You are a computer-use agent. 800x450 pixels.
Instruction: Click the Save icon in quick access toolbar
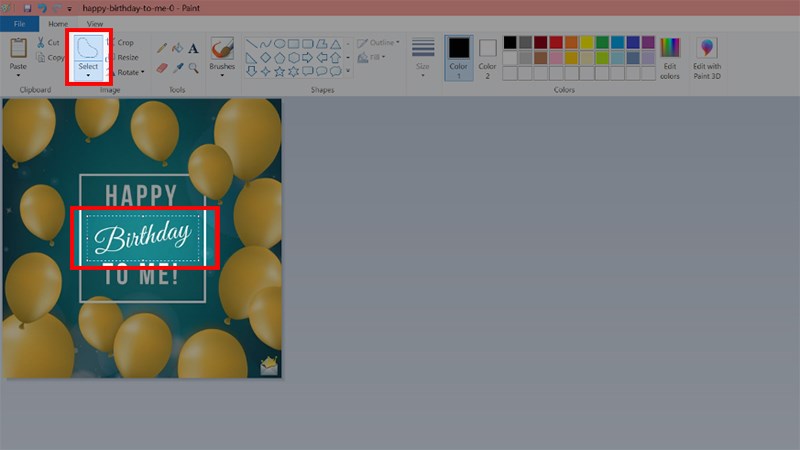(x=28, y=8)
